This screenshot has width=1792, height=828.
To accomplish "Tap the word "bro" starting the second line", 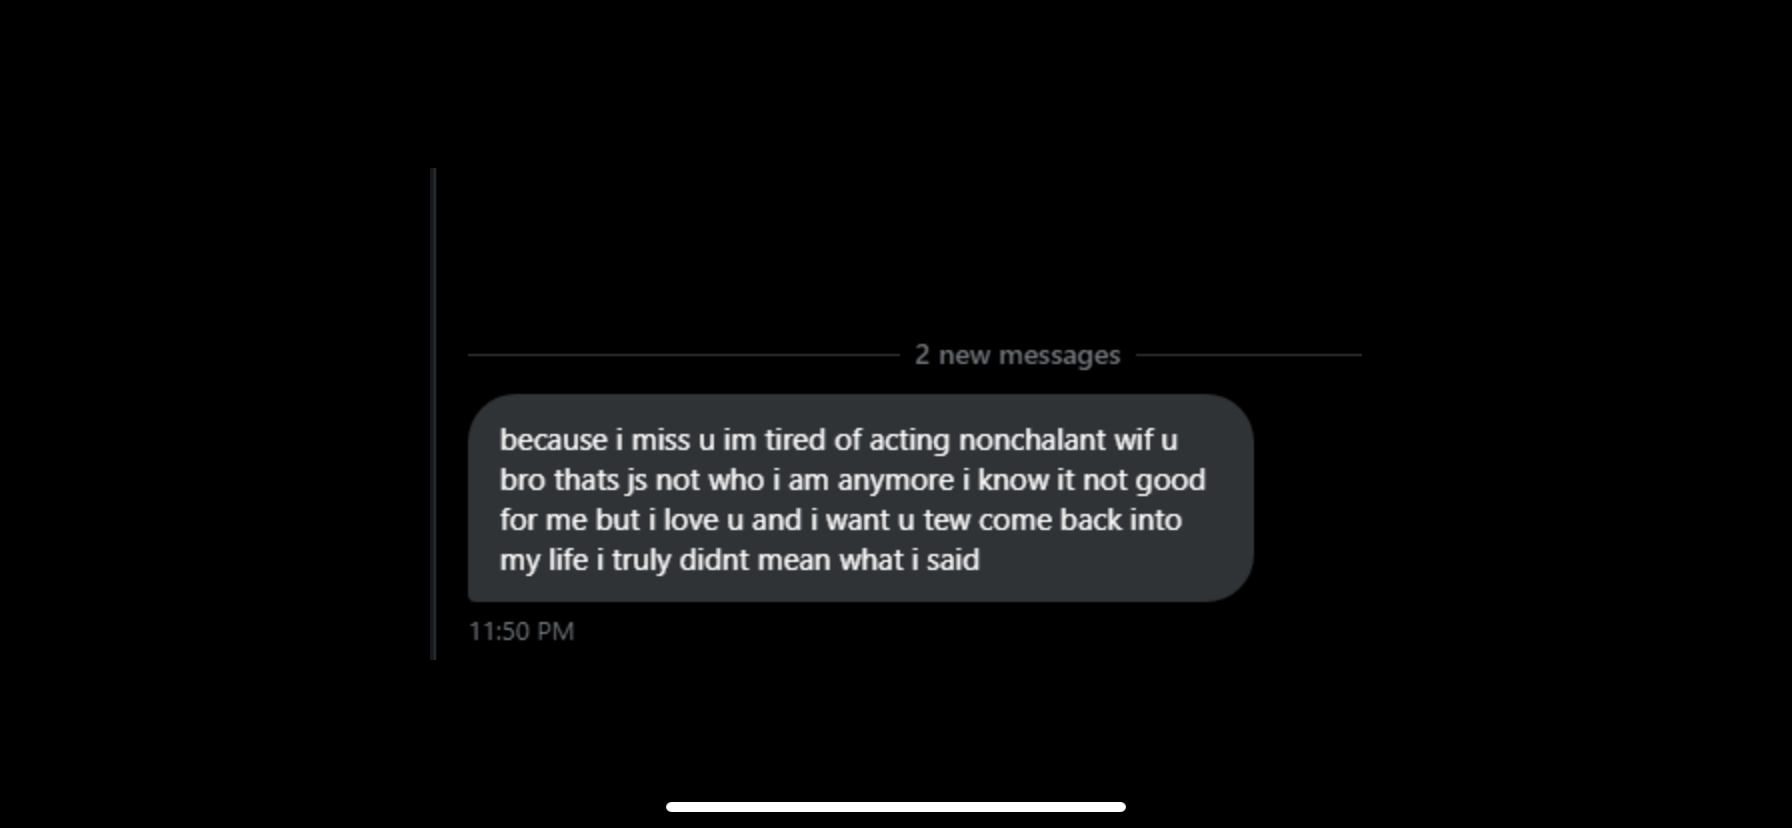I will tap(522, 480).
